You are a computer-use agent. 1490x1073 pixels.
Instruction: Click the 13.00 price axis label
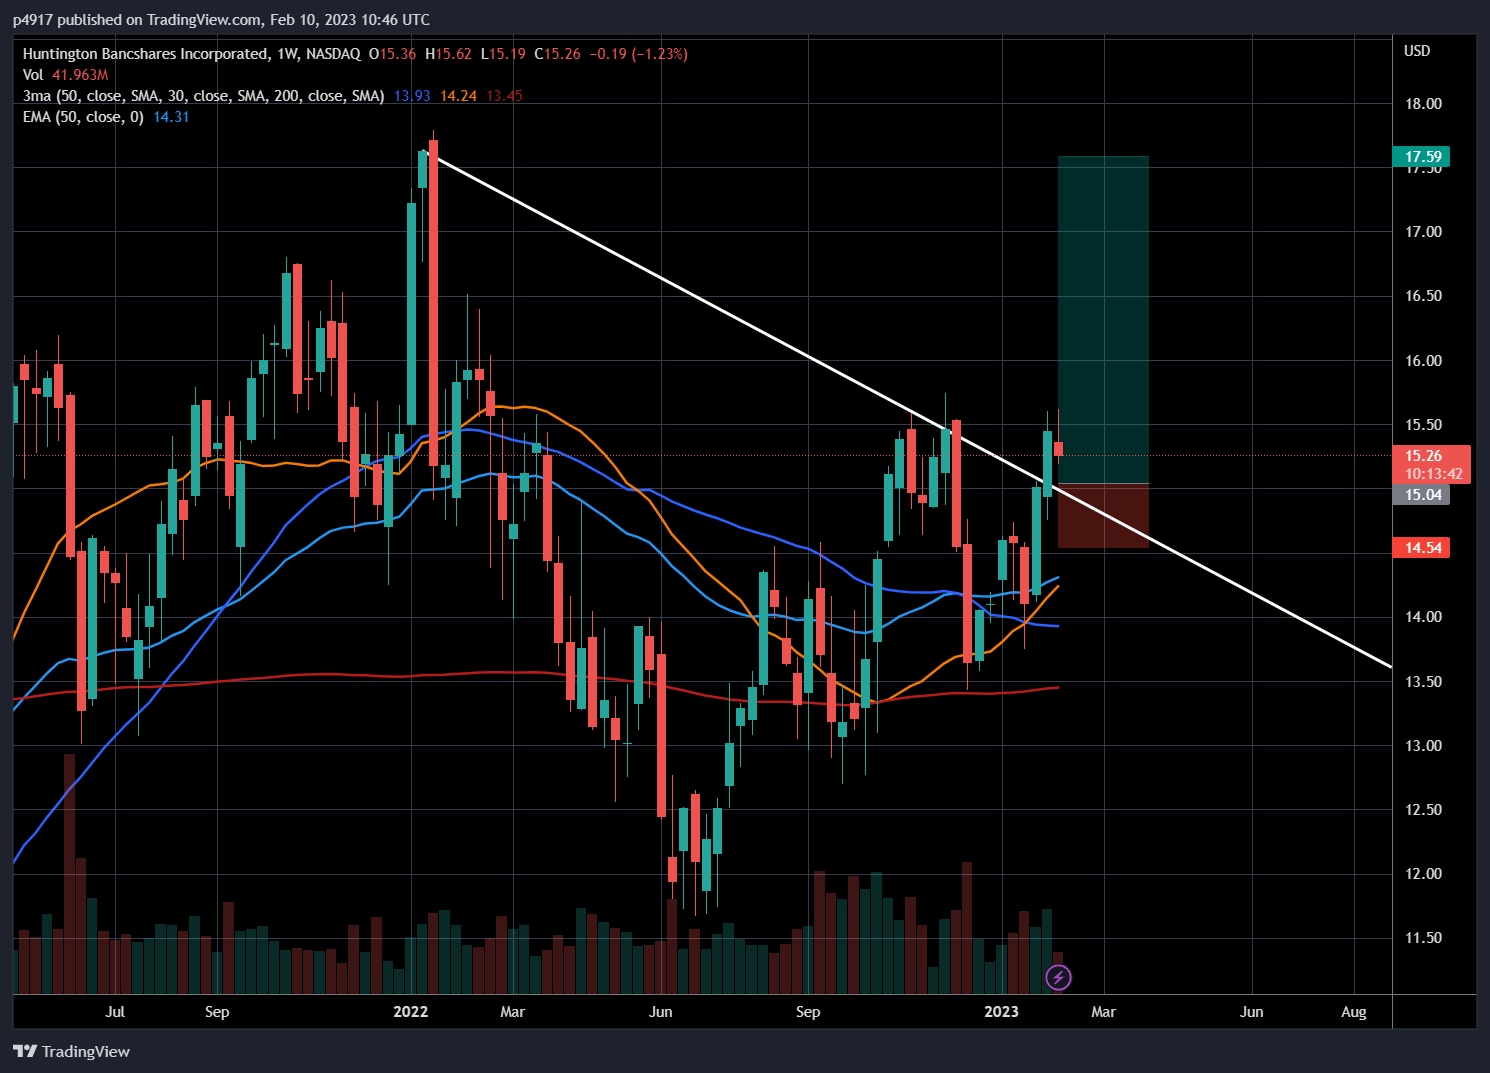point(1423,746)
